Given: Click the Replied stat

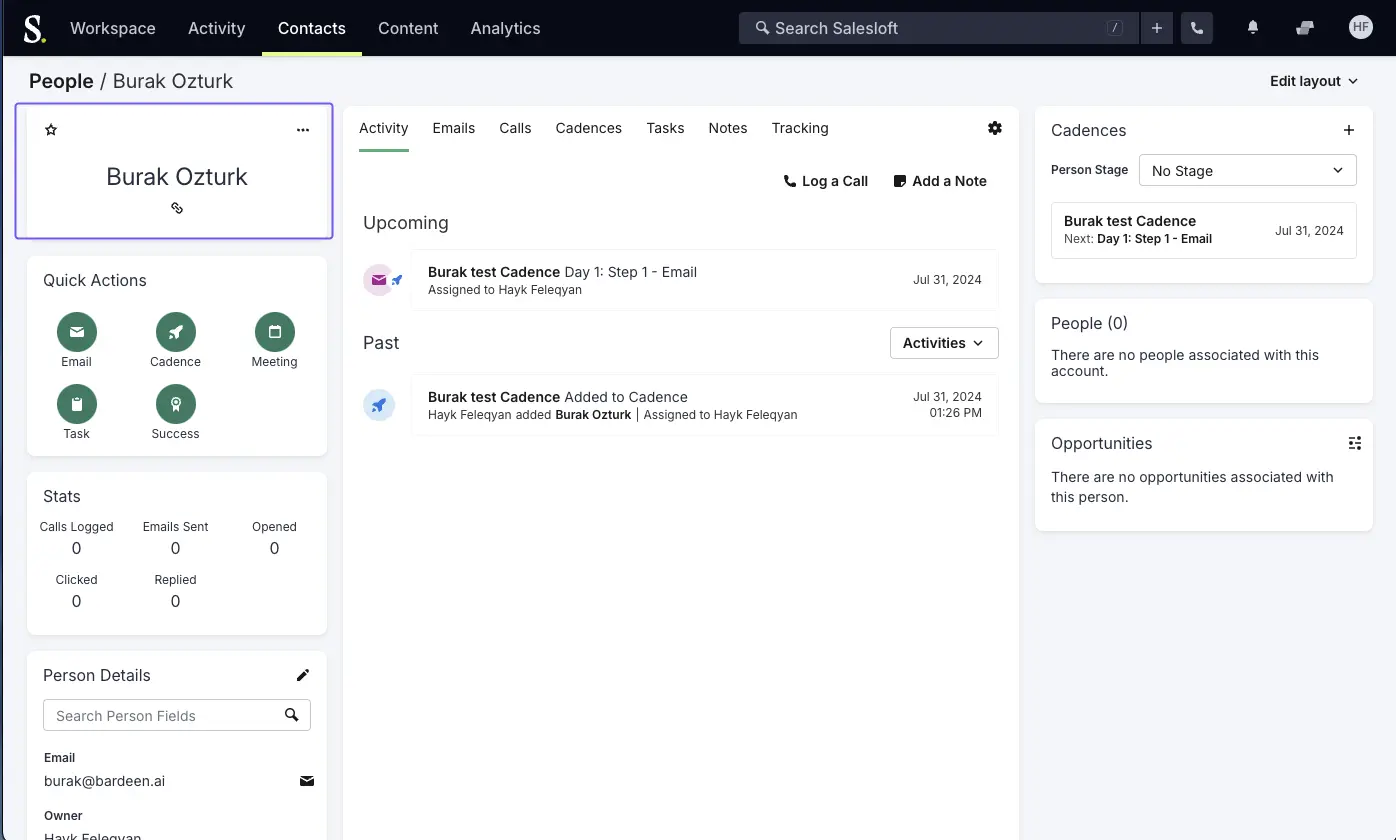Looking at the screenshot, I should pyautogui.click(x=176, y=591).
